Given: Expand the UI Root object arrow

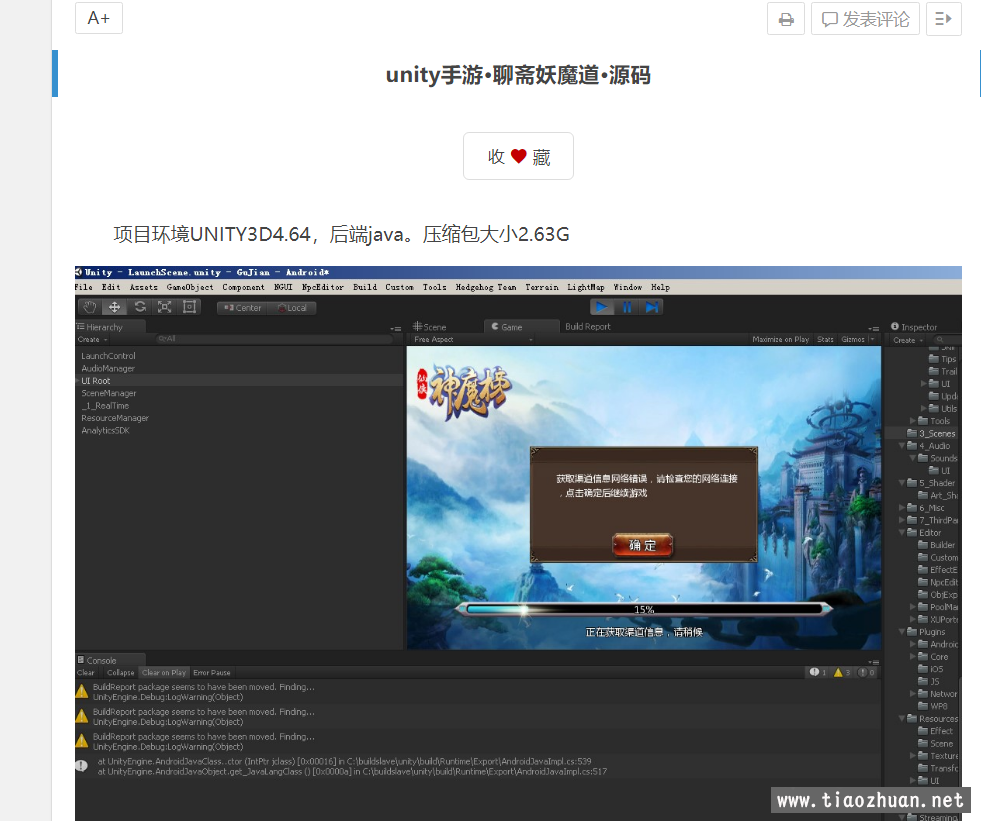Looking at the screenshot, I should click(78, 381).
